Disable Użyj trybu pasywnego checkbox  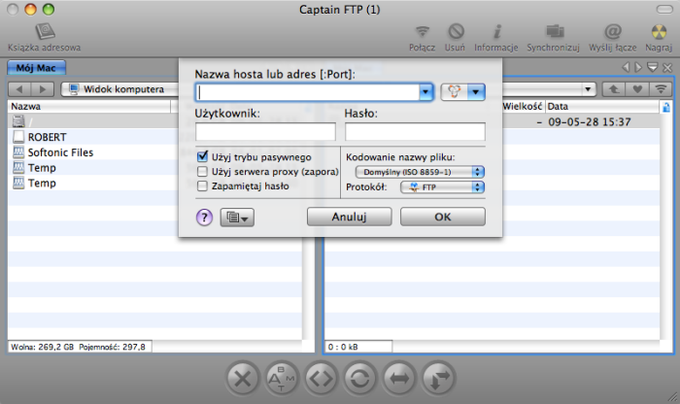pyautogui.click(x=202, y=156)
